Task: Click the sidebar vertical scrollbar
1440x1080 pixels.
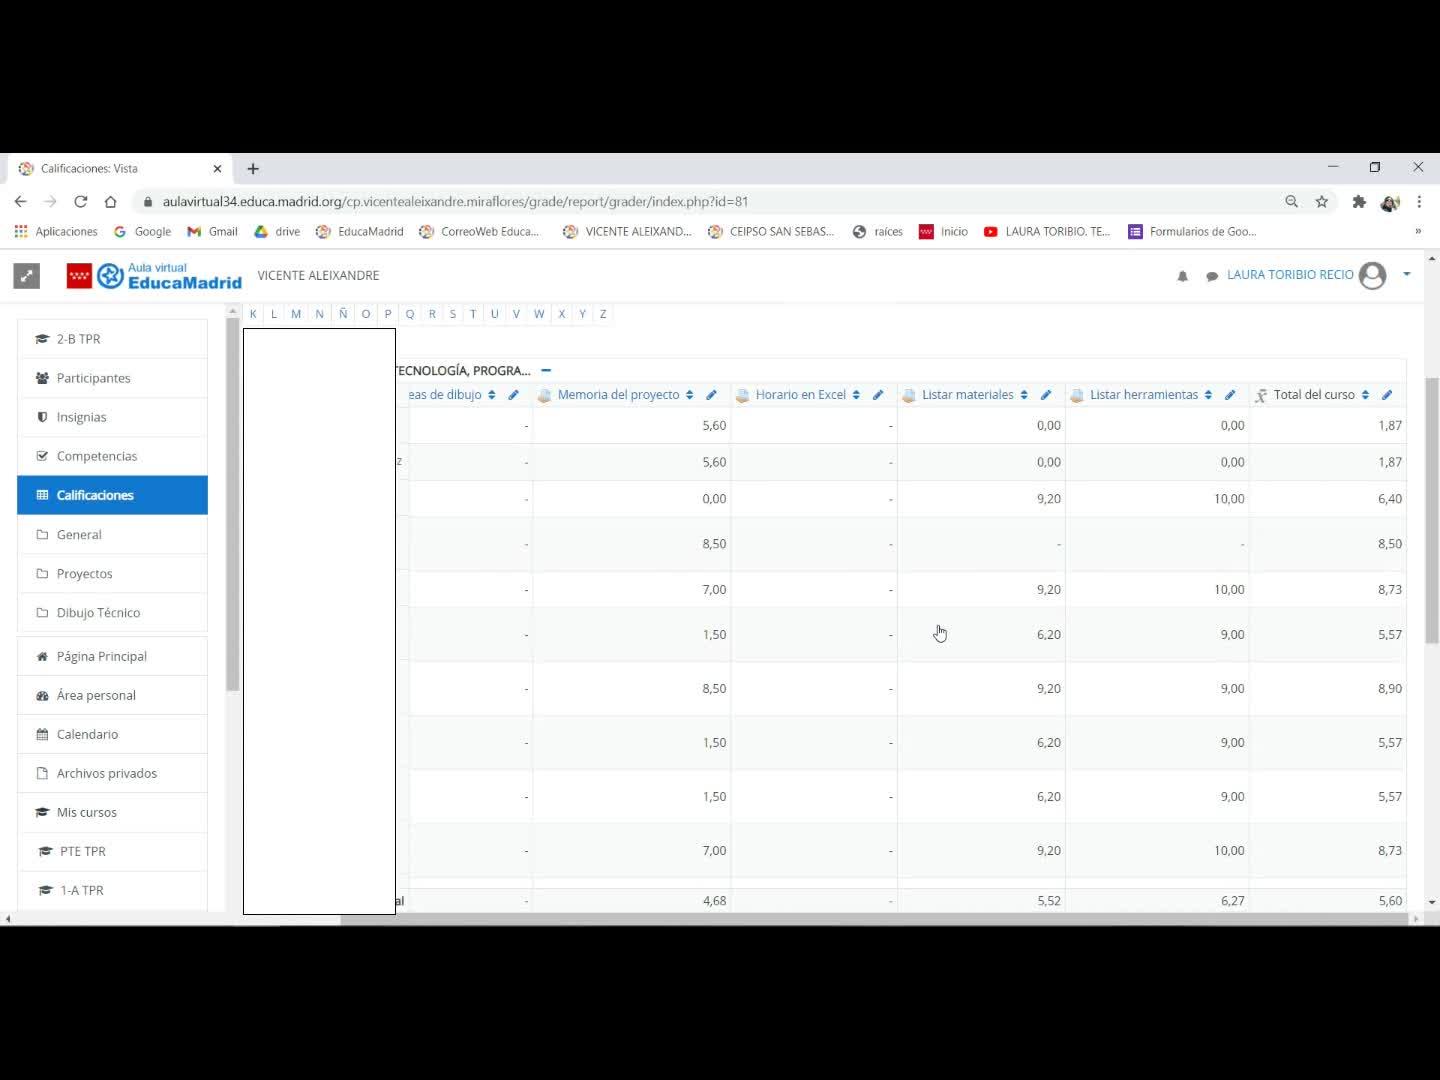Action: click(232, 505)
